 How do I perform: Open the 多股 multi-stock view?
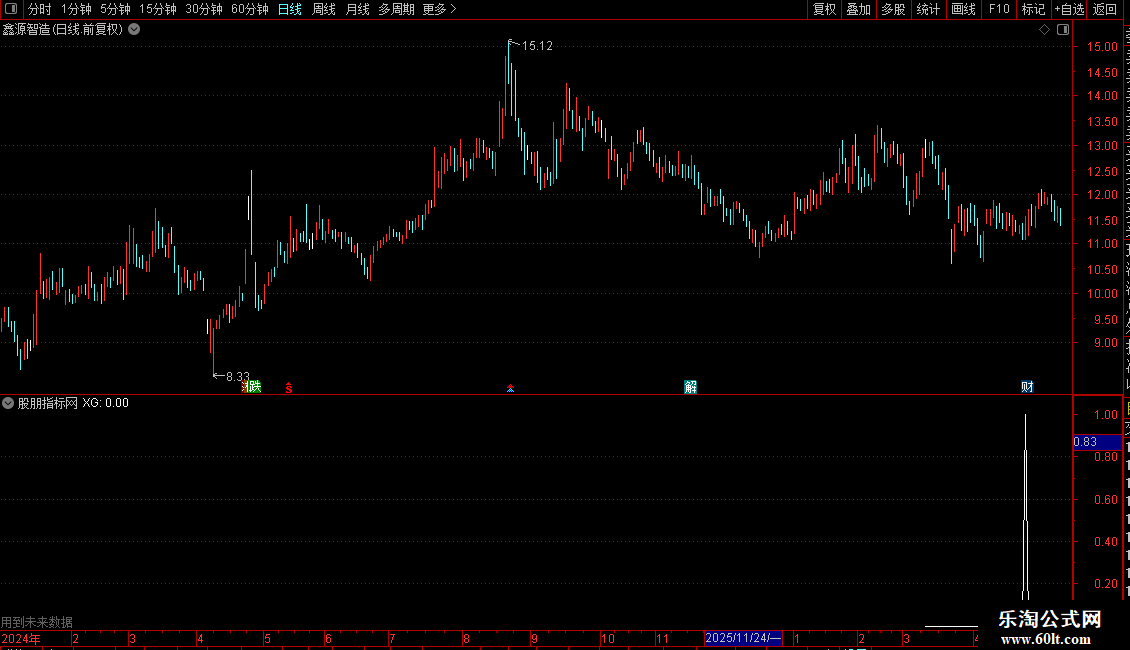(893, 9)
